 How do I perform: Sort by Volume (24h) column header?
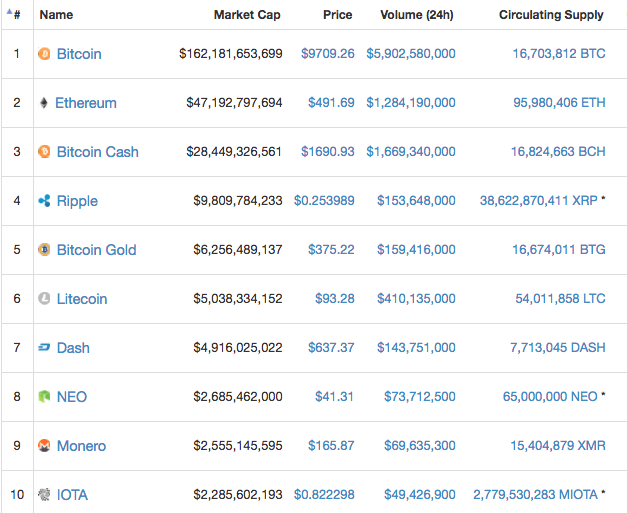click(417, 15)
